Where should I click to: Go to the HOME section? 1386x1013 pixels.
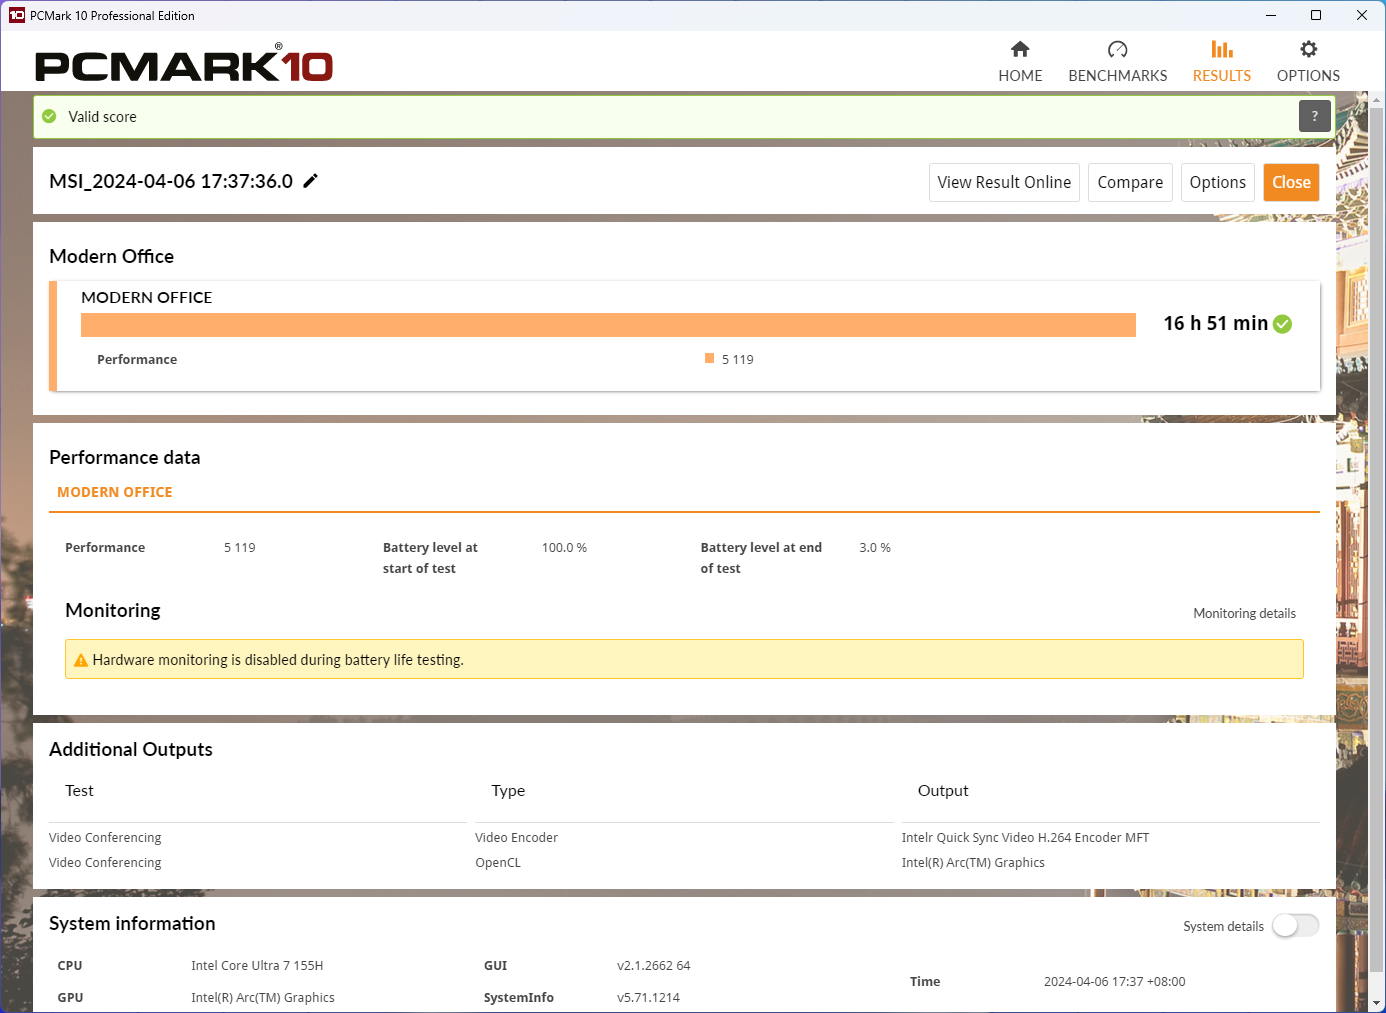[x=1020, y=62]
